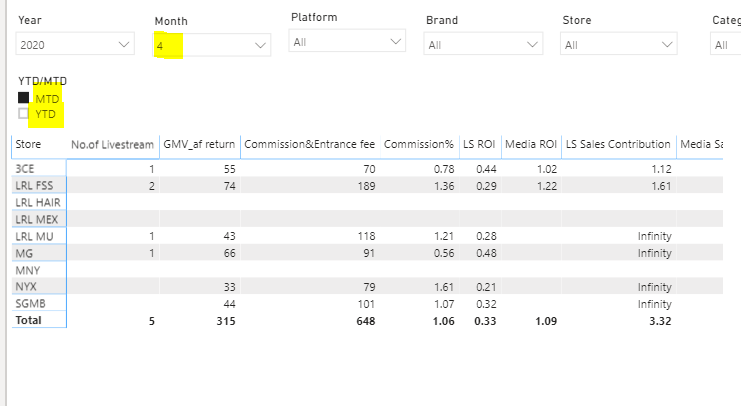The width and height of the screenshot is (741, 406).
Task: Sort by Media ROI column header
Action: tap(531, 145)
